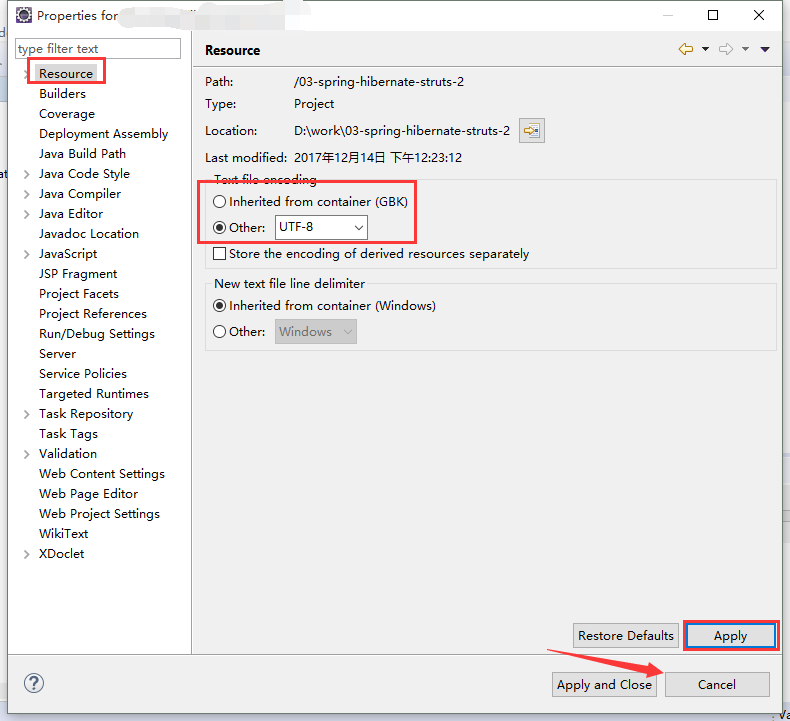Open the back history dropdown arrow
Viewport: 790px width, 721px height.
(705, 49)
